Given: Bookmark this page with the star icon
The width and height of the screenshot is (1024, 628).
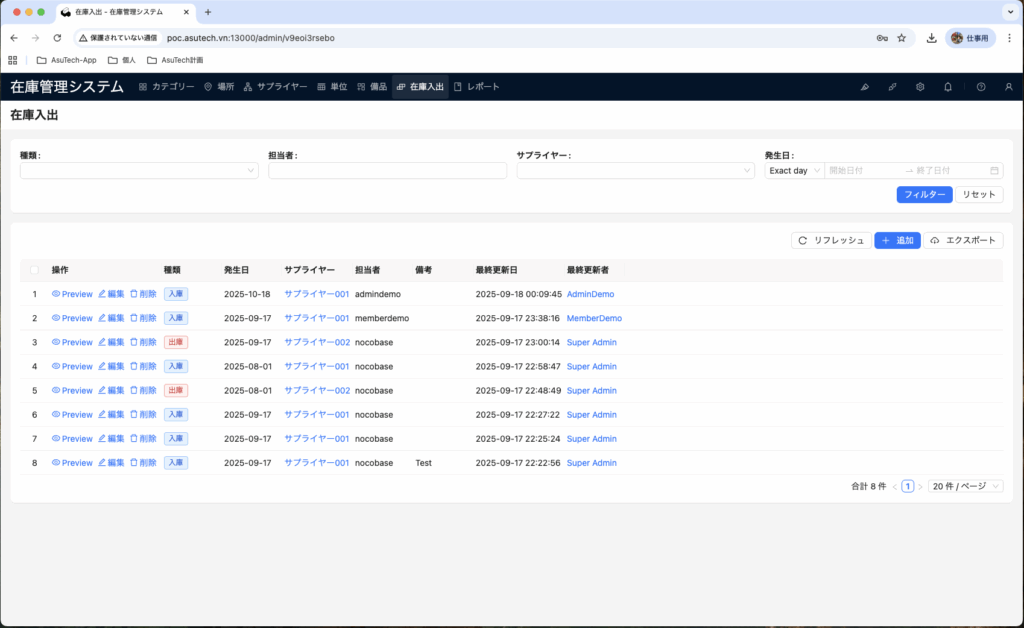Looking at the screenshot, I should (901, 38).
